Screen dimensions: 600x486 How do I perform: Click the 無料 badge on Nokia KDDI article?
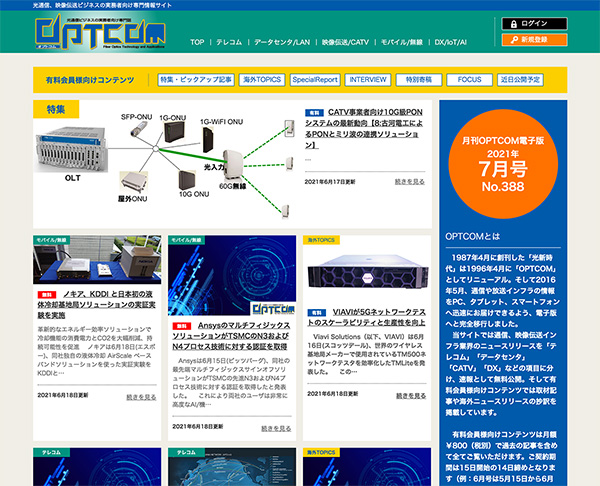(x=47, y=295)
